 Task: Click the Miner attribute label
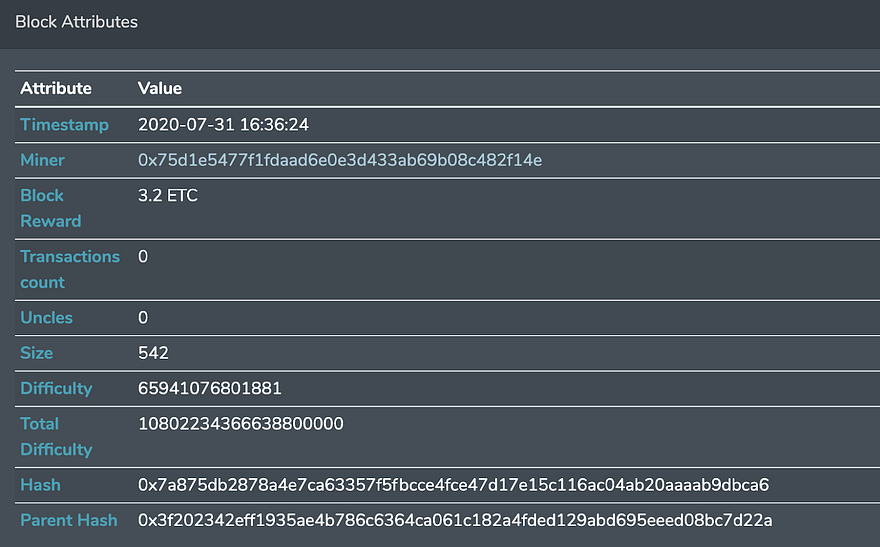pos(42,160)
